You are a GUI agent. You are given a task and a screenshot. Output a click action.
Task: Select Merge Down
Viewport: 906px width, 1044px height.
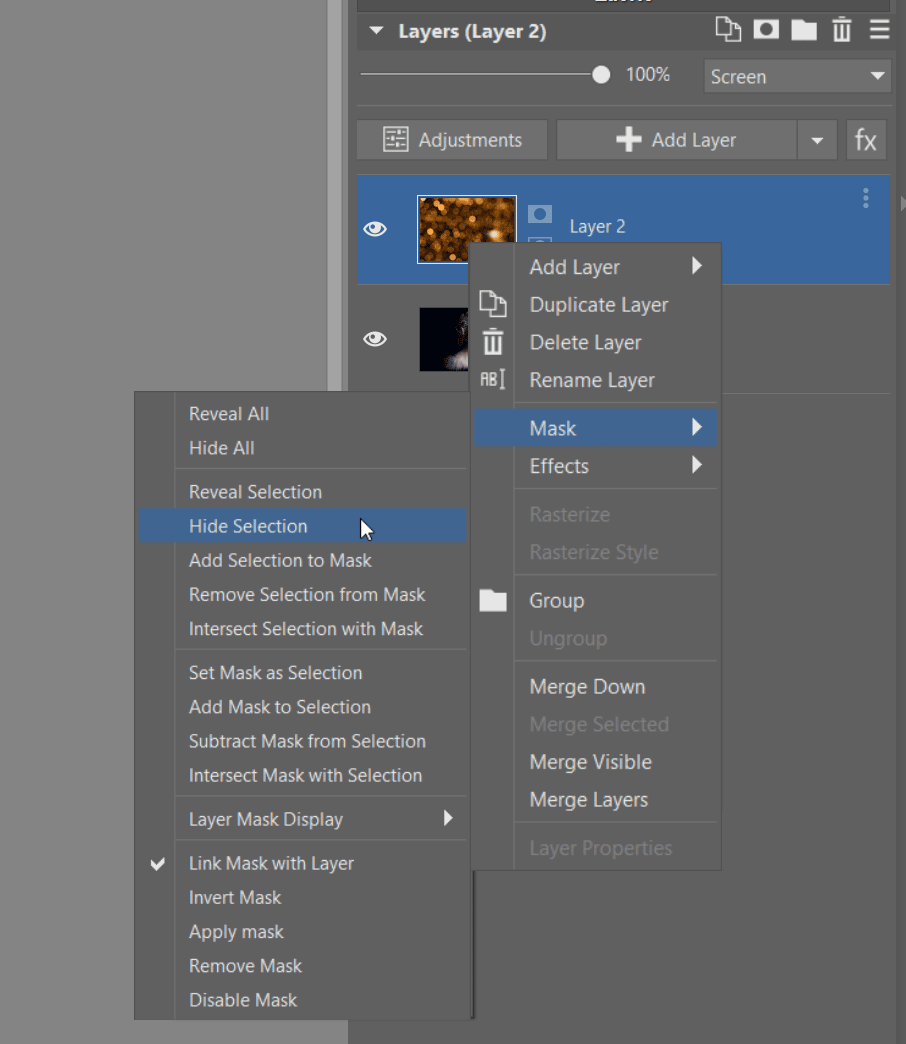587,687
